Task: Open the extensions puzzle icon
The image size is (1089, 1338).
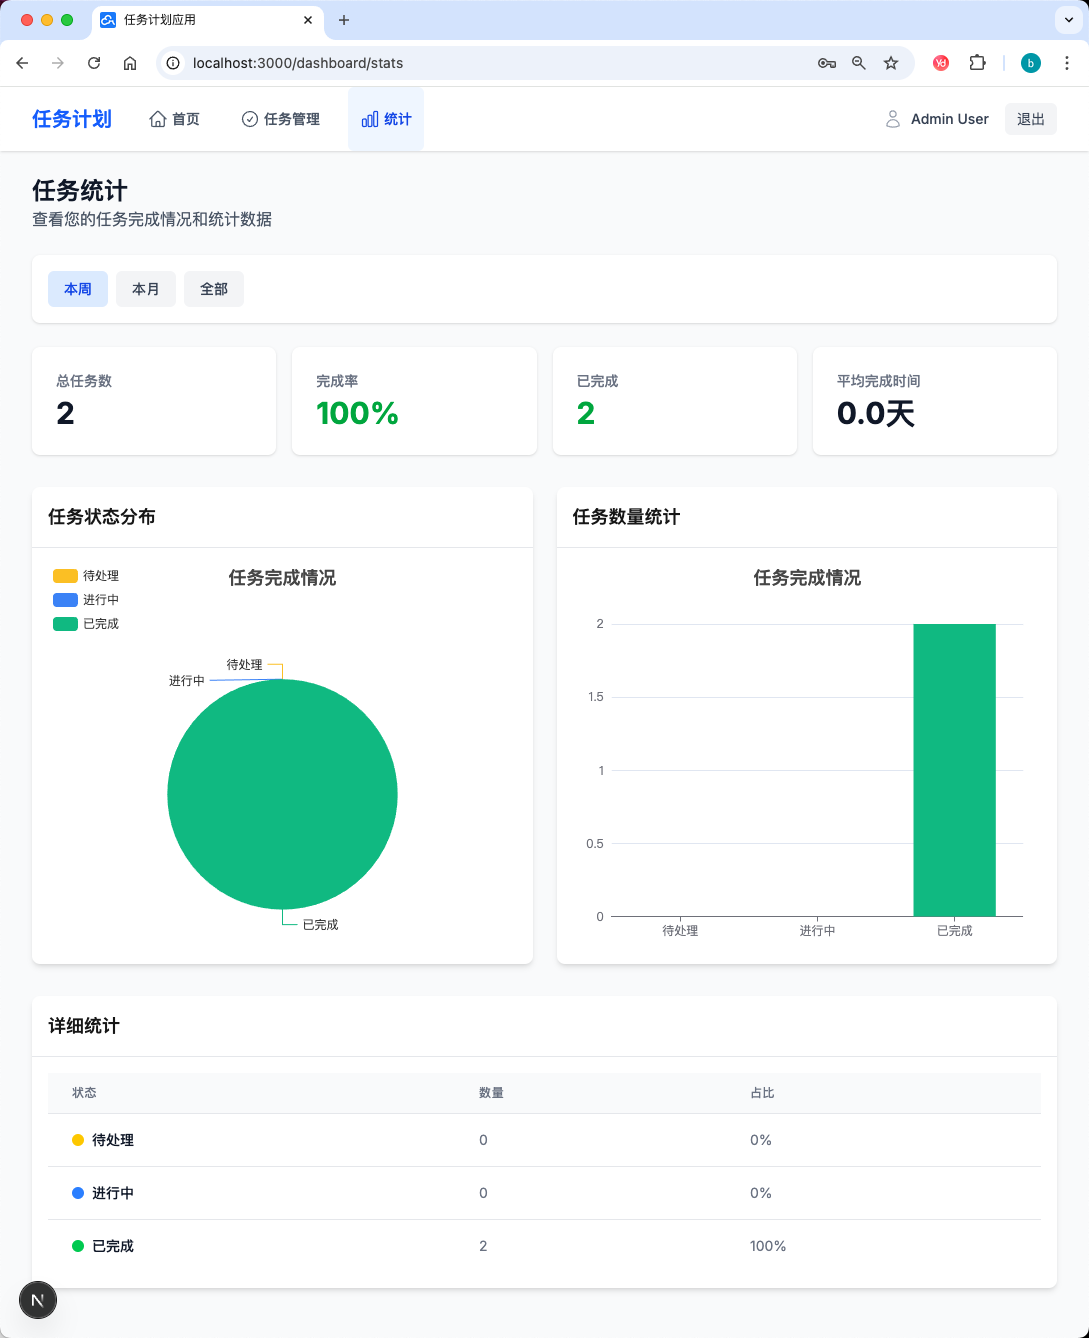Action: coord(977,63)
